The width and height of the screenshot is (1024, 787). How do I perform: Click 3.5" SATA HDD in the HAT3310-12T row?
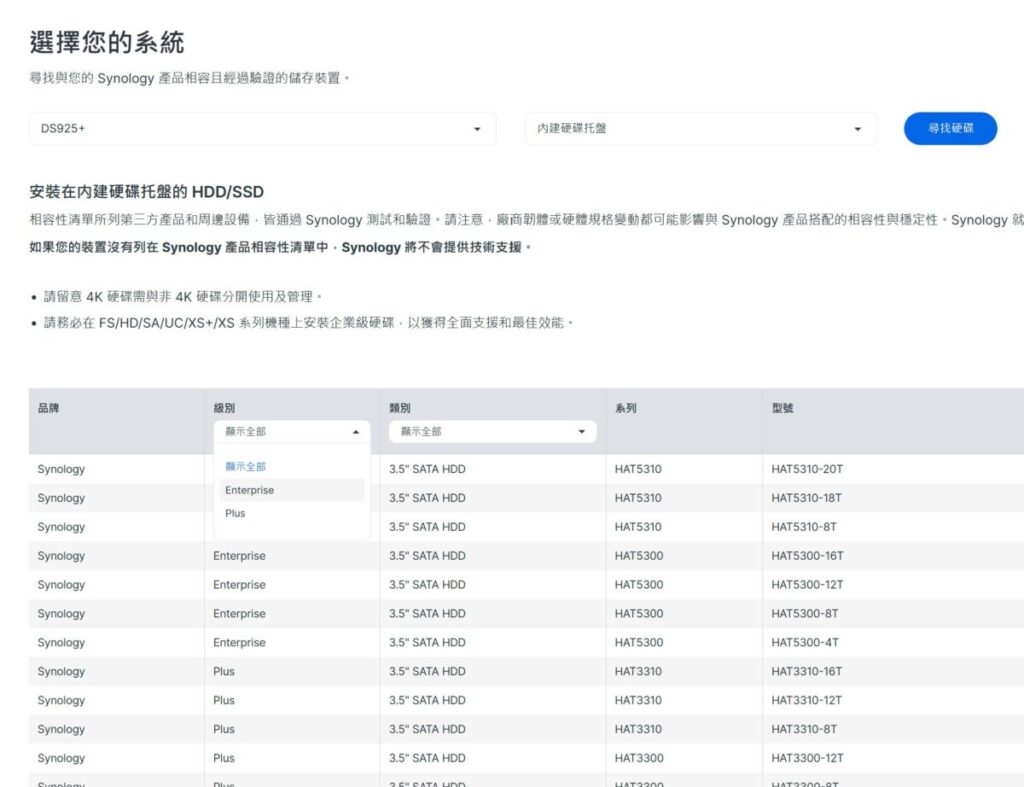[x=427, y=700]
